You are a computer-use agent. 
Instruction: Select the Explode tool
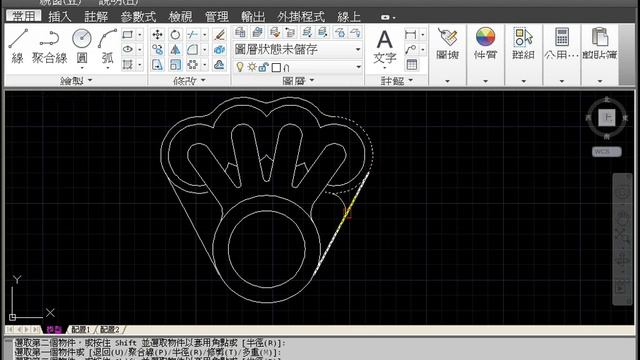click(x=220, y=50)
